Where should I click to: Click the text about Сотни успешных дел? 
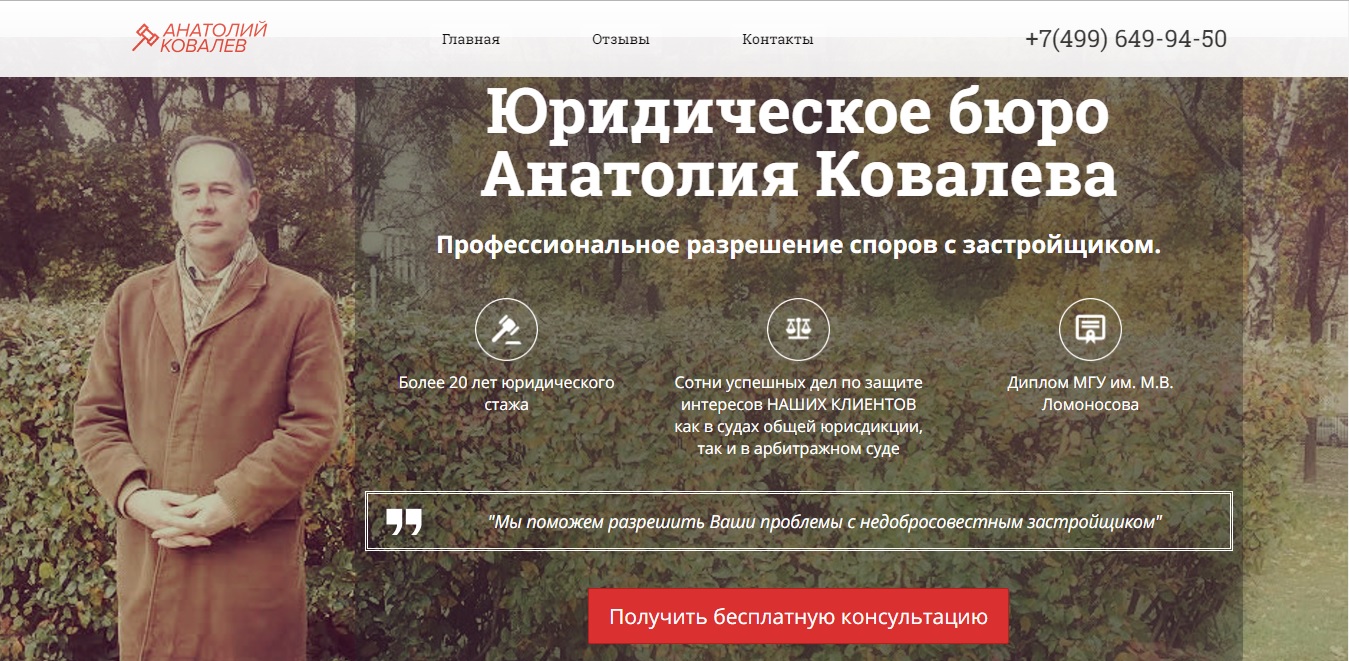(798, 416)
